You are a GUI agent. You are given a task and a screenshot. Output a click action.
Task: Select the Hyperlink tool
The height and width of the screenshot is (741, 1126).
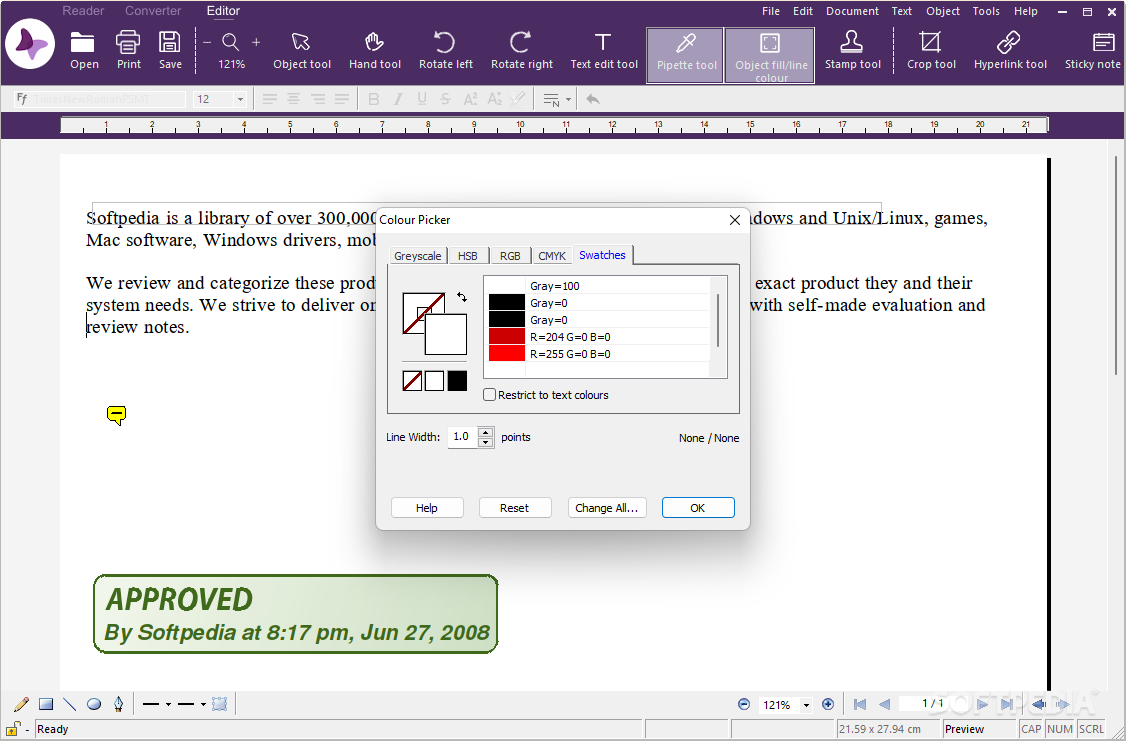click(x=1010, y=50)
